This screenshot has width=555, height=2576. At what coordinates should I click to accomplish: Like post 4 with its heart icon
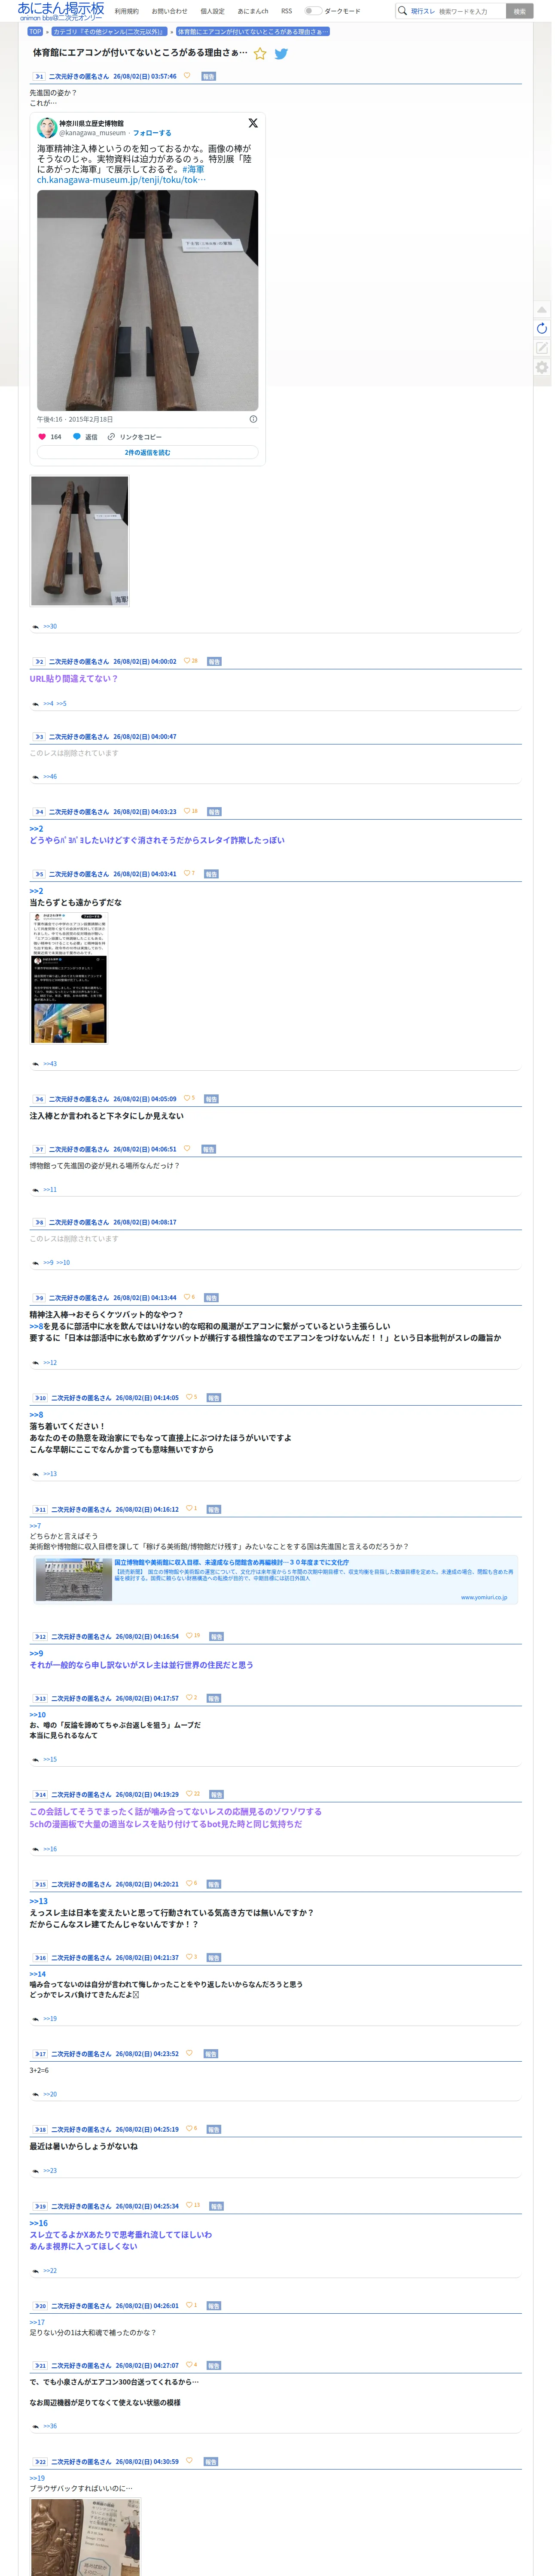[187, 811]
